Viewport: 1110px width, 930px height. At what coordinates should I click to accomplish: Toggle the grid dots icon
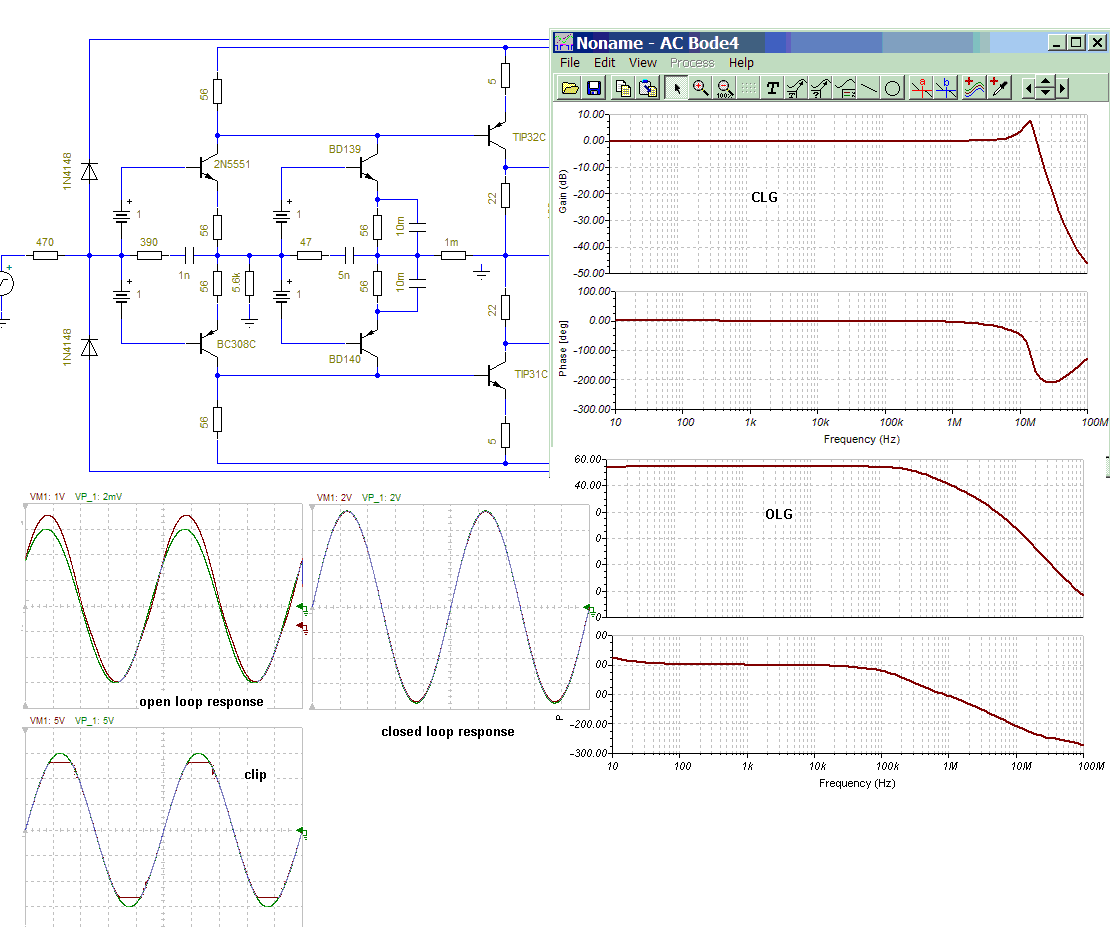(748, 88)
